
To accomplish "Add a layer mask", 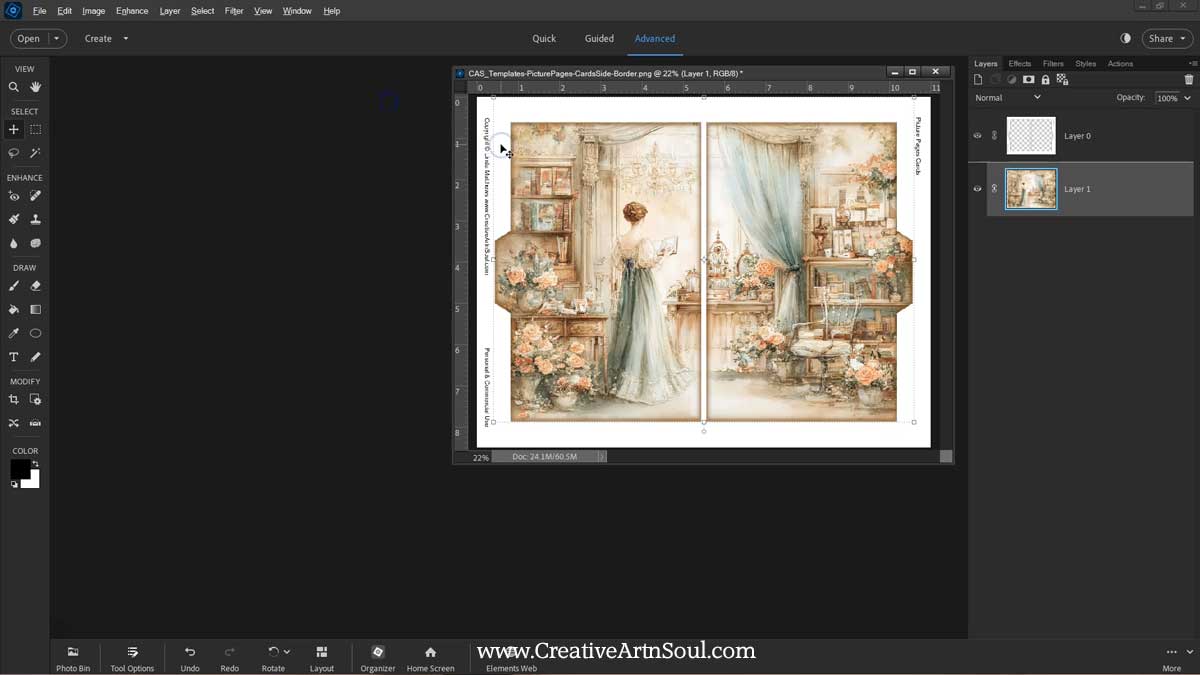I will tap(1028, 80).
